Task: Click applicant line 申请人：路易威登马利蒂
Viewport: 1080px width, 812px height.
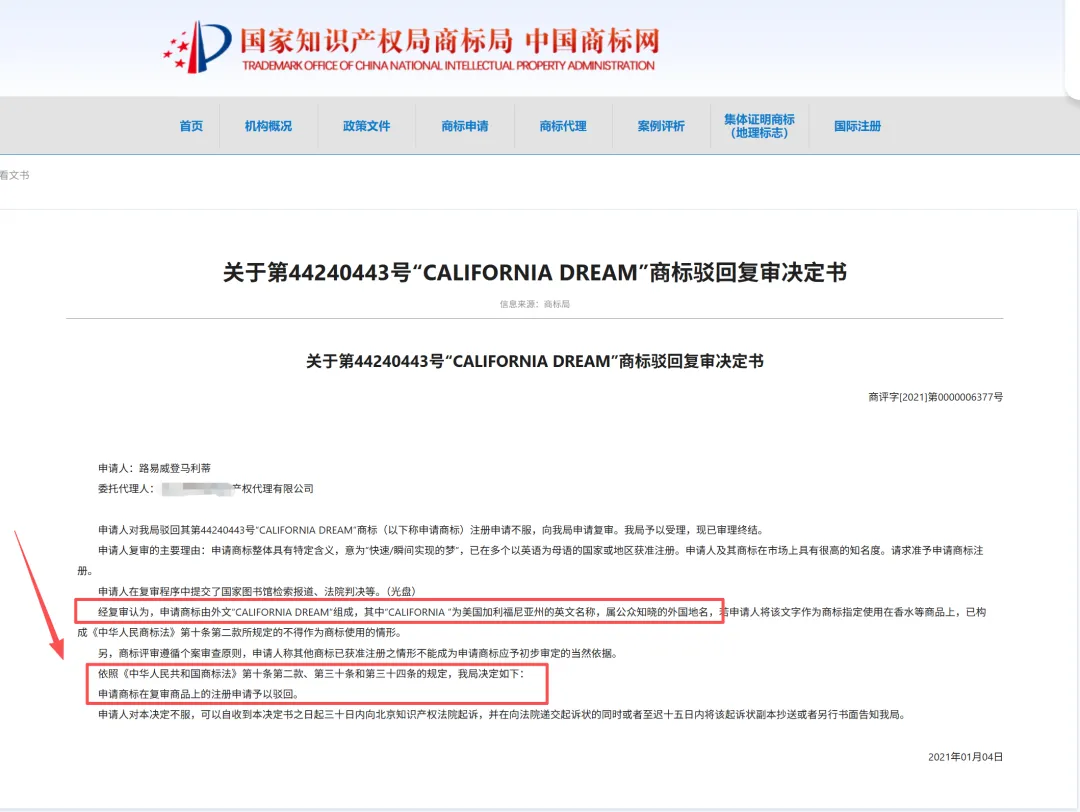Action: pos(154,468)
